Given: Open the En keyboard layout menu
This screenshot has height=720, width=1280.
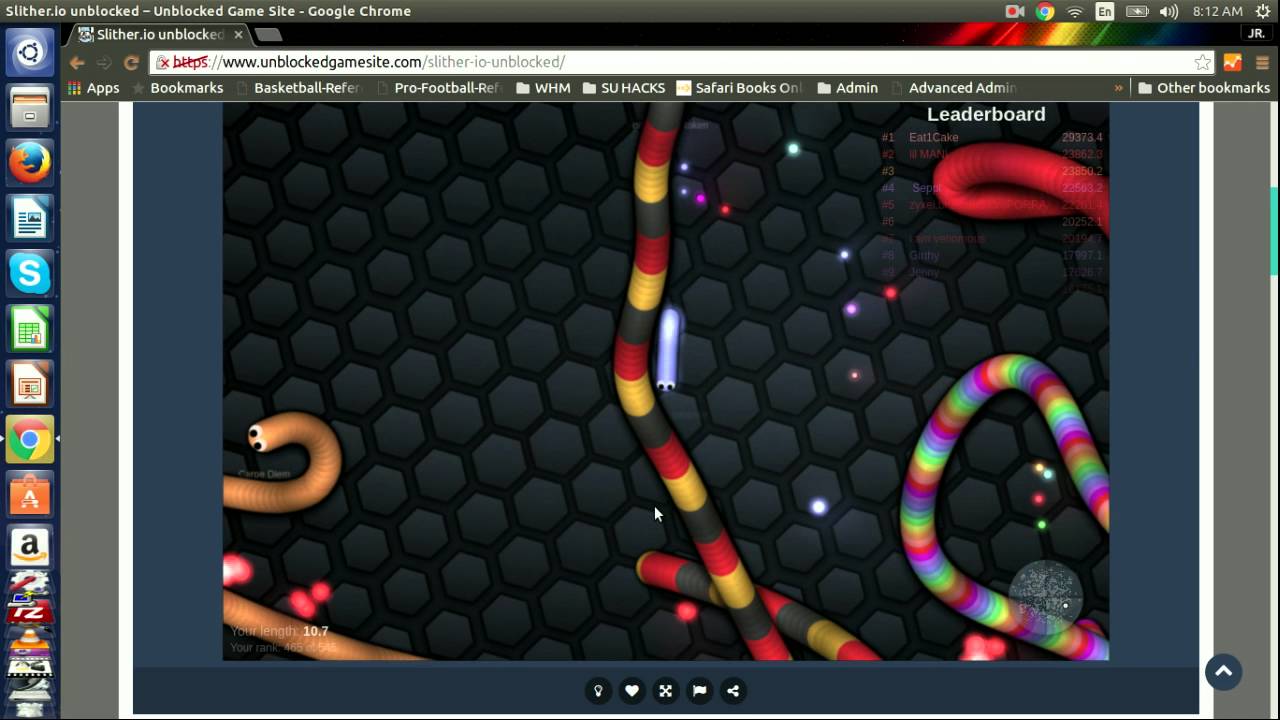Looking at the screenshot, I should (1105, 11).
